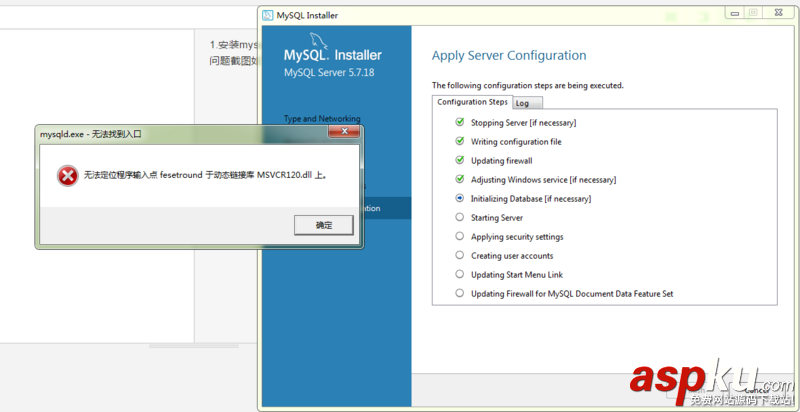Close the mysqld.exe error dialog
The width and height of the screenshot is (800, 412).
click(344, 132)
